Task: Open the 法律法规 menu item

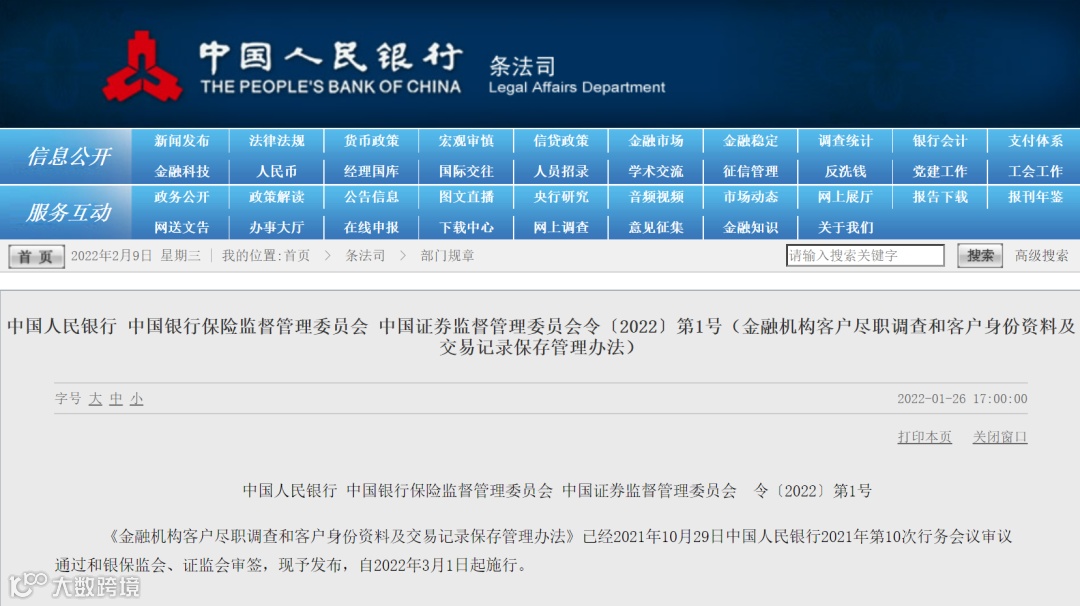Action: (x=276, y=141)
